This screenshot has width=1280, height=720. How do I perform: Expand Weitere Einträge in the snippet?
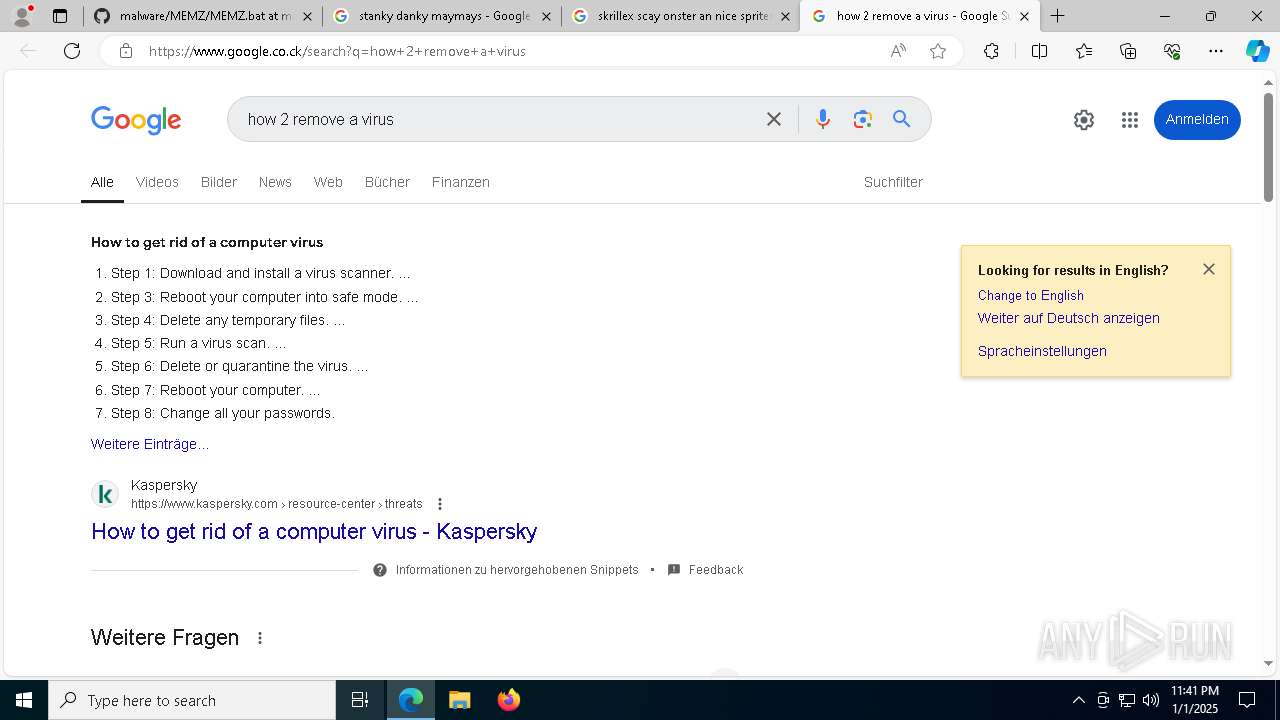point(150,444)
